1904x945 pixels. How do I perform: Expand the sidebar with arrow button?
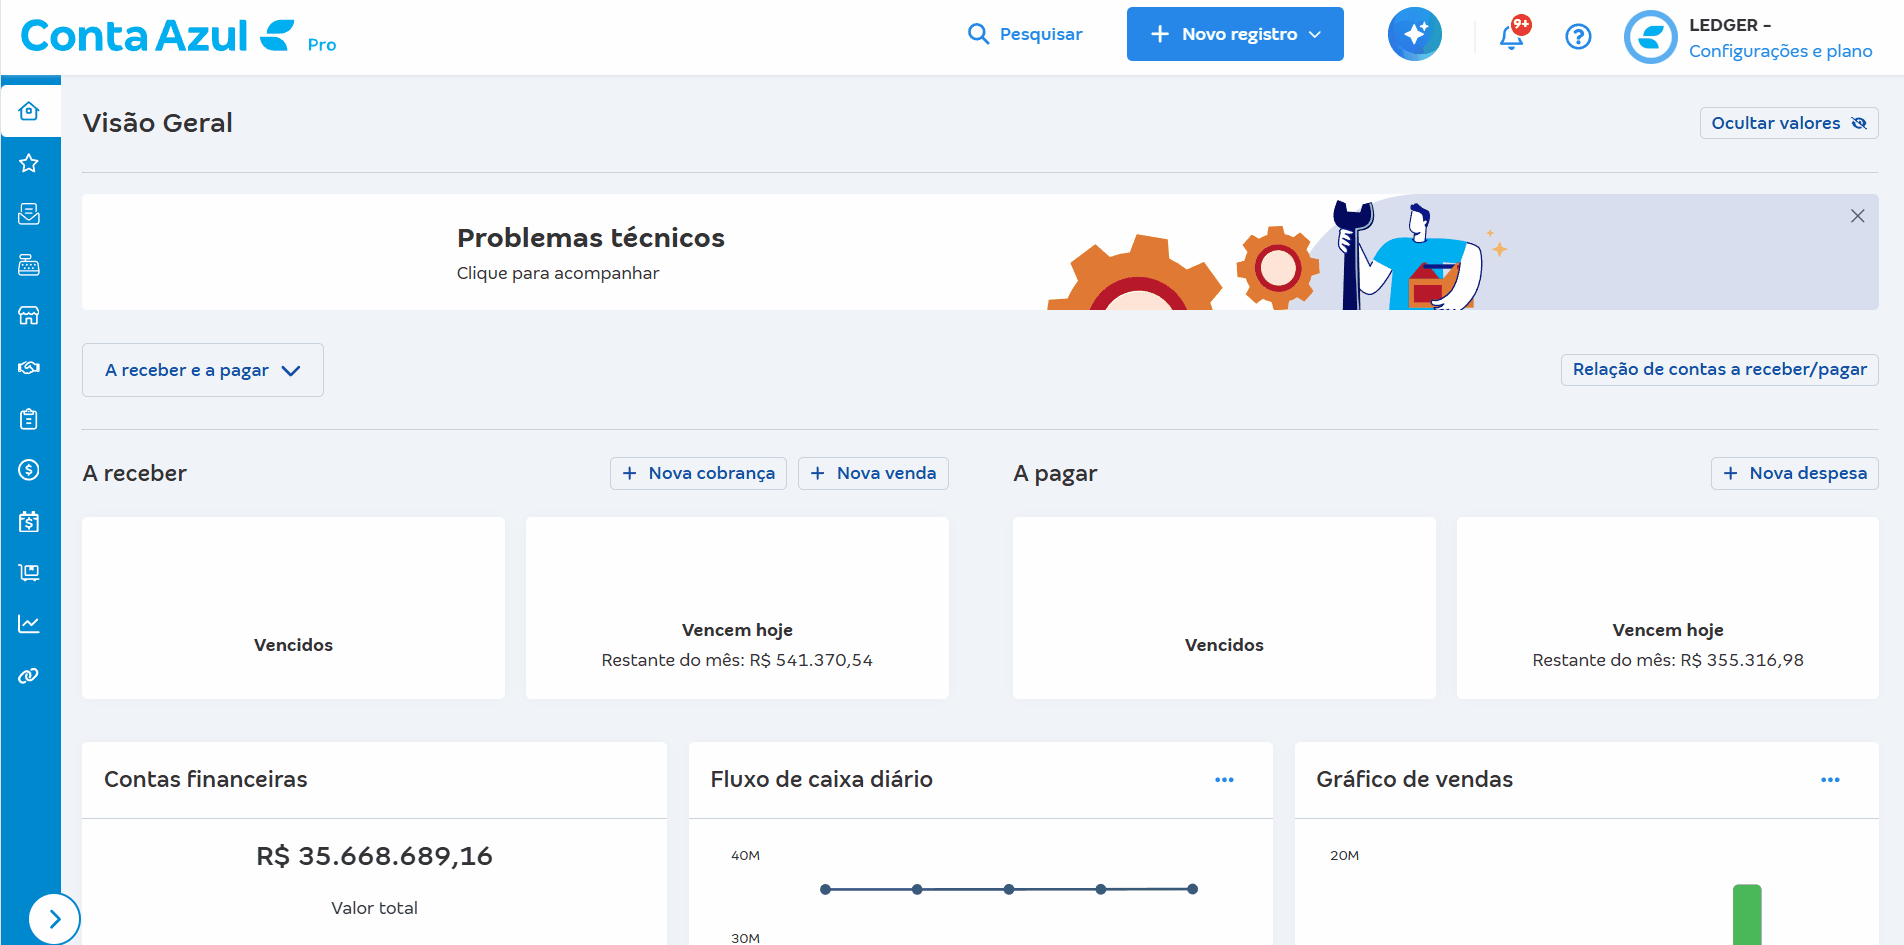[54, 918]
